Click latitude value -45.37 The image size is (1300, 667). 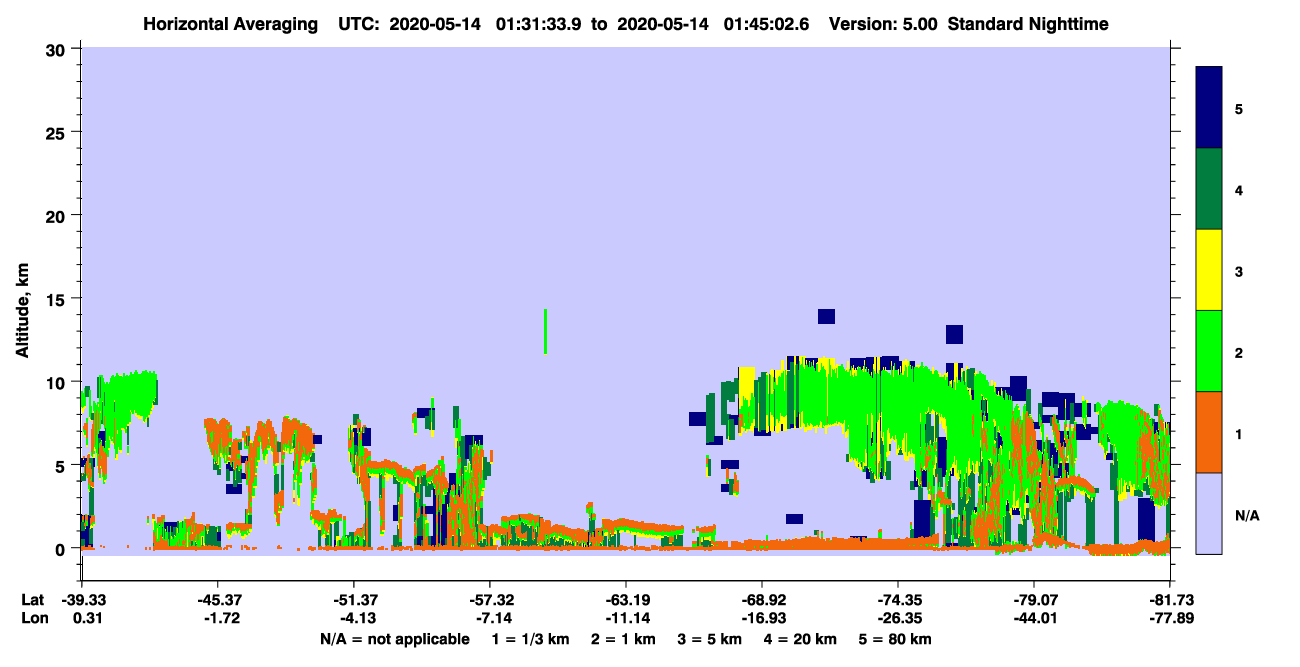point(218,600)
